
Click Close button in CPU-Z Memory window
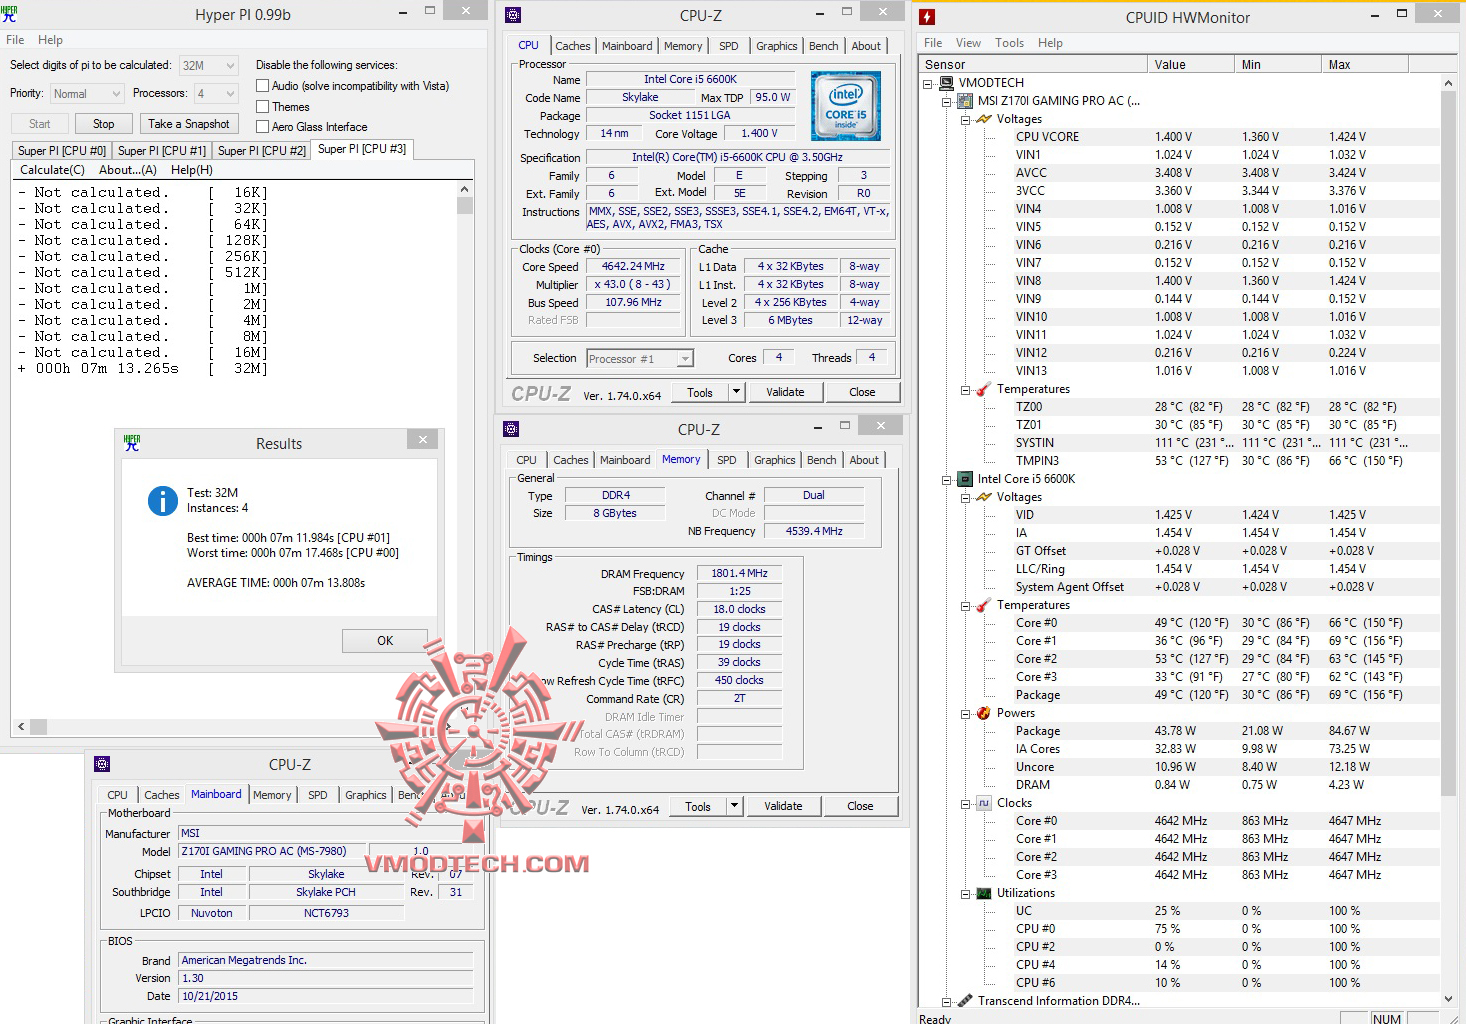(860, 806)
